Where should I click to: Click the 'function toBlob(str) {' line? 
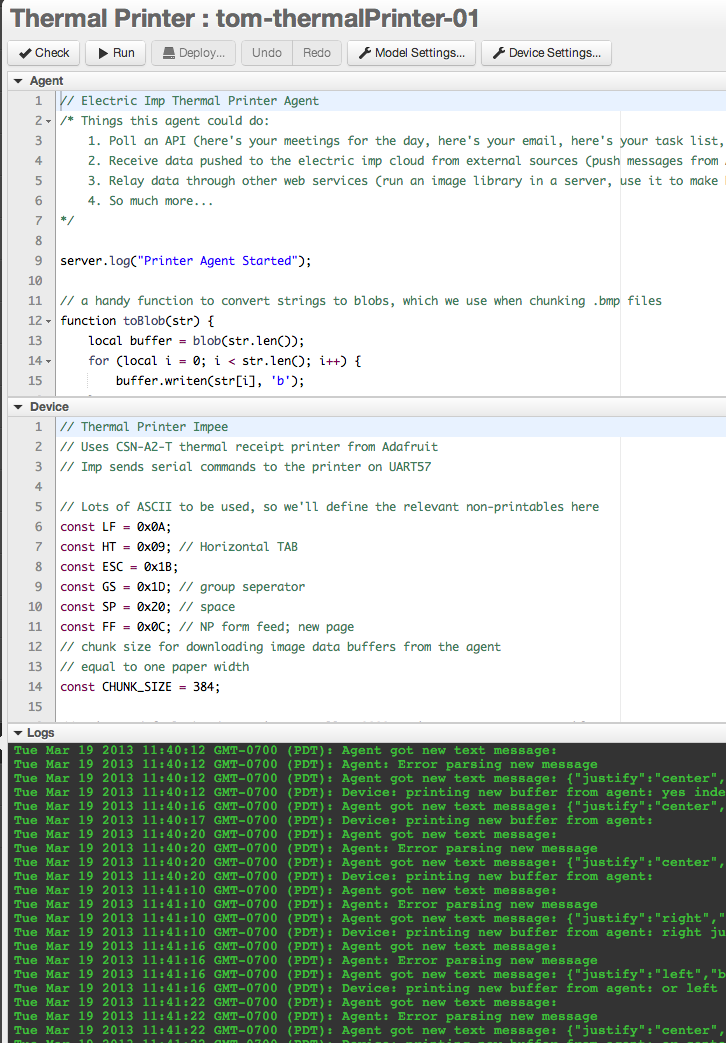[137, 321]
